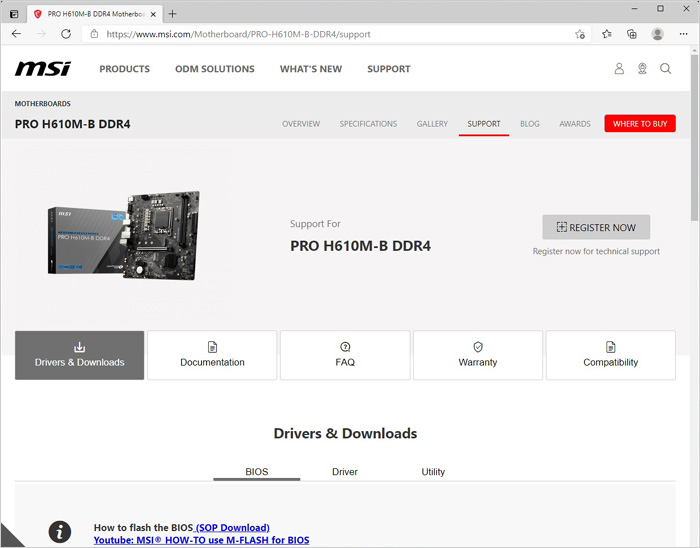Image resolution: width=700 pixels, height=548 pixels.
Task: Open the SOP Download link
Action: tap(232, 527)
